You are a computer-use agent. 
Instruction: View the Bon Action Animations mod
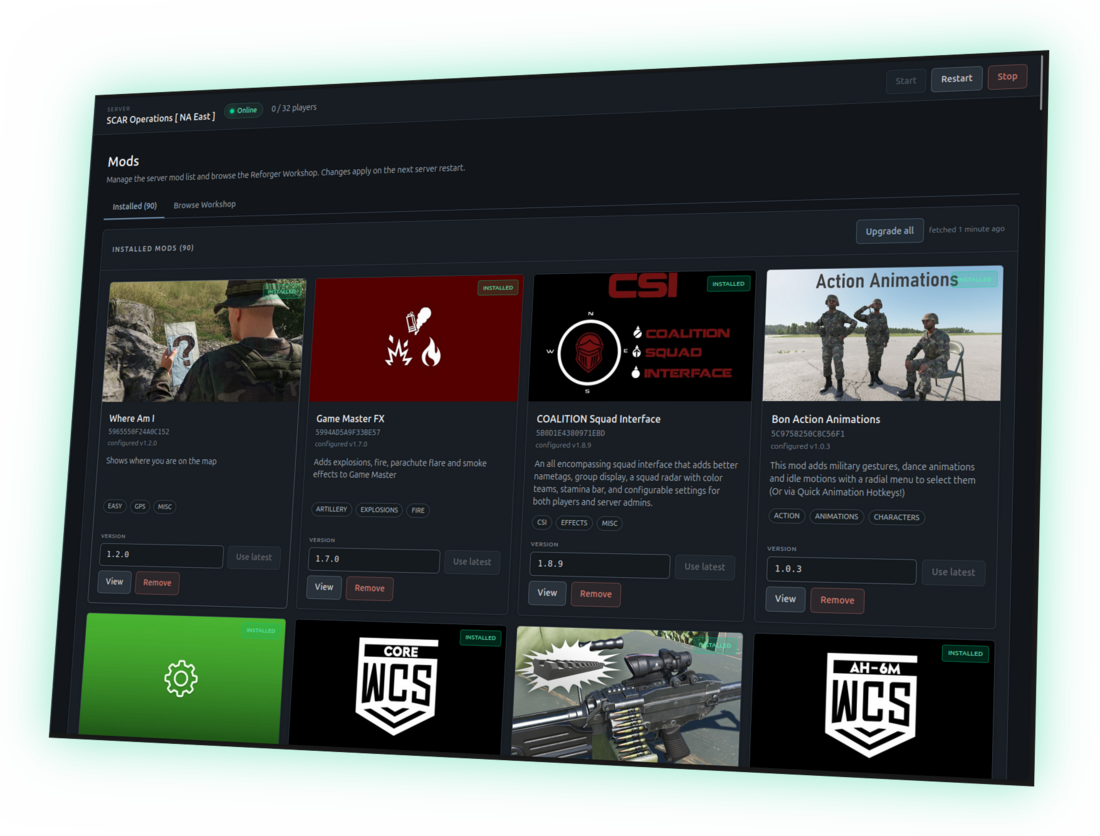[x=785, y=599]
